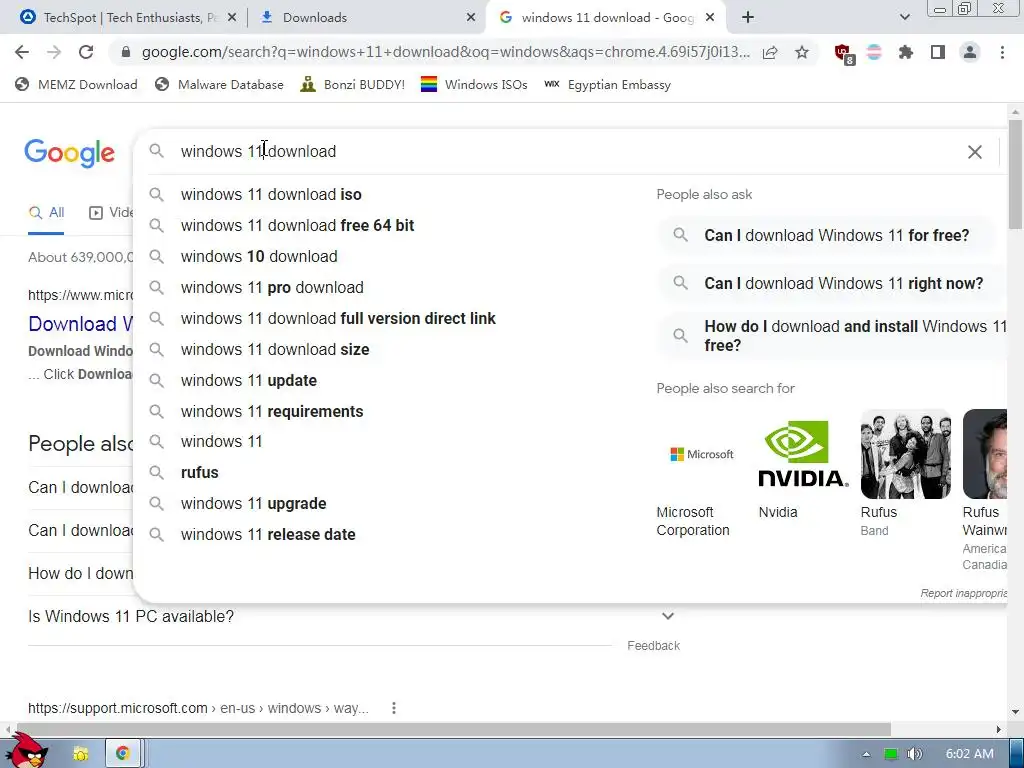Image resolution: width=1024 pixels, height=768 pixels.
Task: Close the TechSpot tab
Action: [232, 18]
